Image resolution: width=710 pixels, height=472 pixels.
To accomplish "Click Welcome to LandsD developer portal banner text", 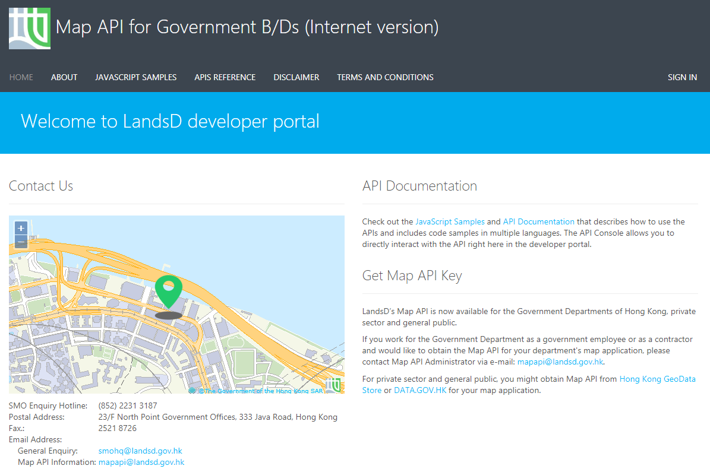I will pyautogui.click(x=170, y=121).
